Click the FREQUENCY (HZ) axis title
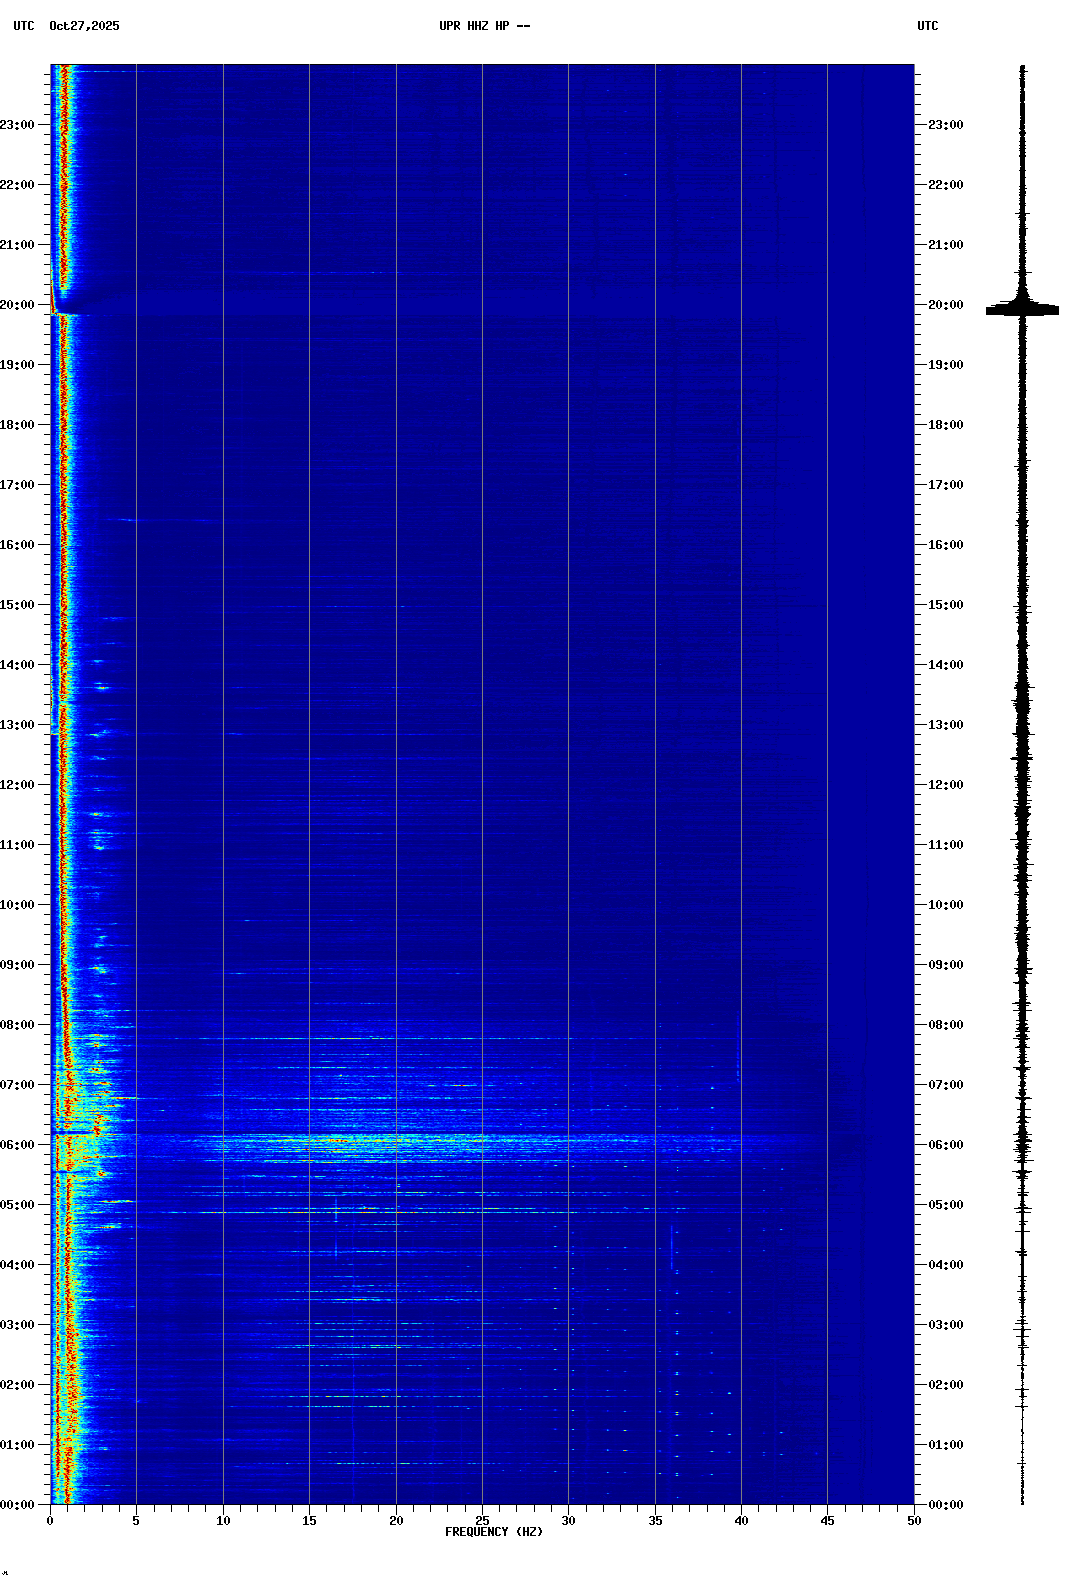Screen dimensions: 1066x1584 coord(493,1532)
